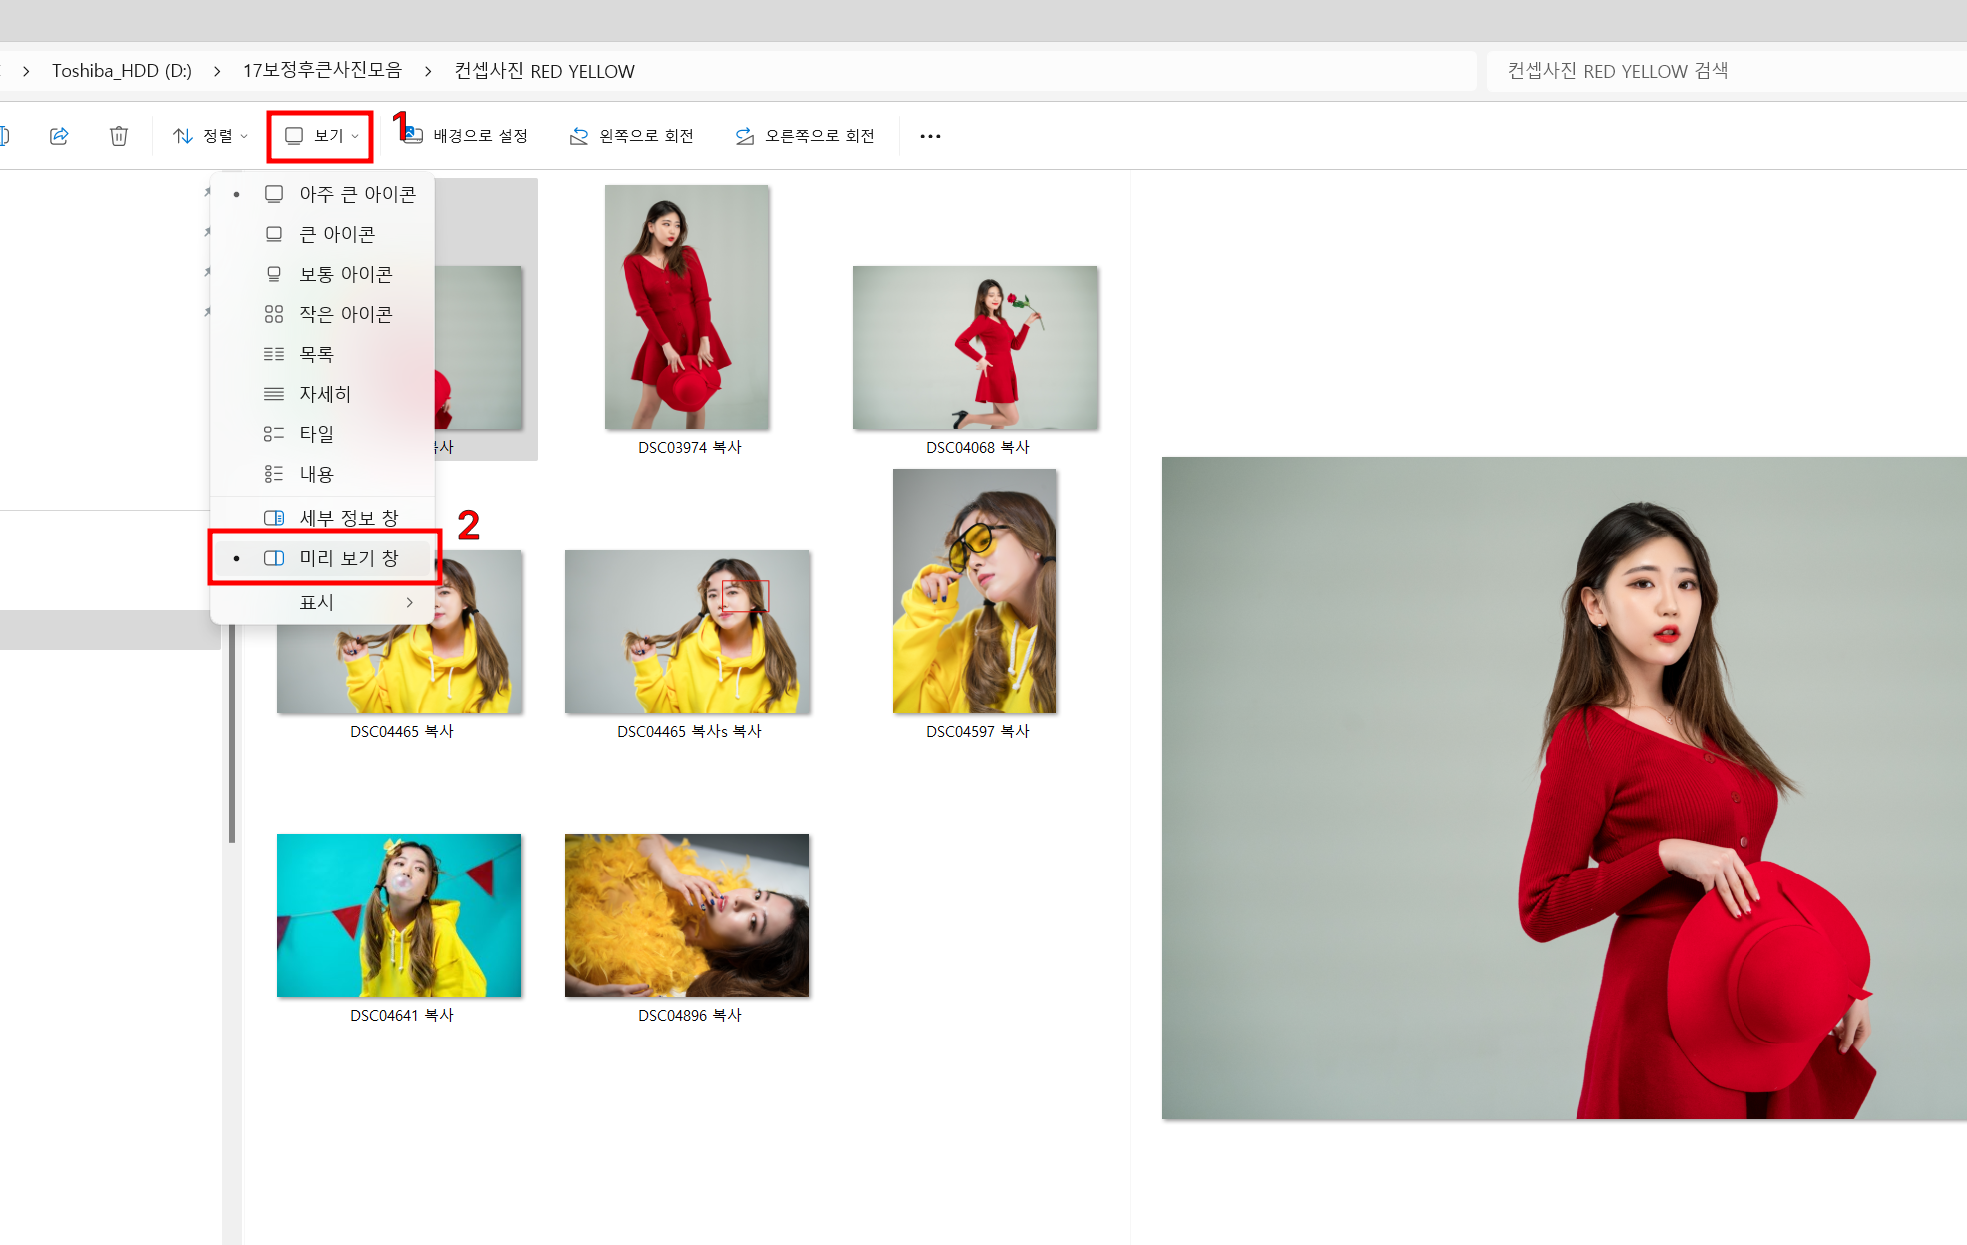Image resolution: width=1967 pixels, height=1245 pixels.
Task: Toggle the preview pane option
Action: (348, 558)
